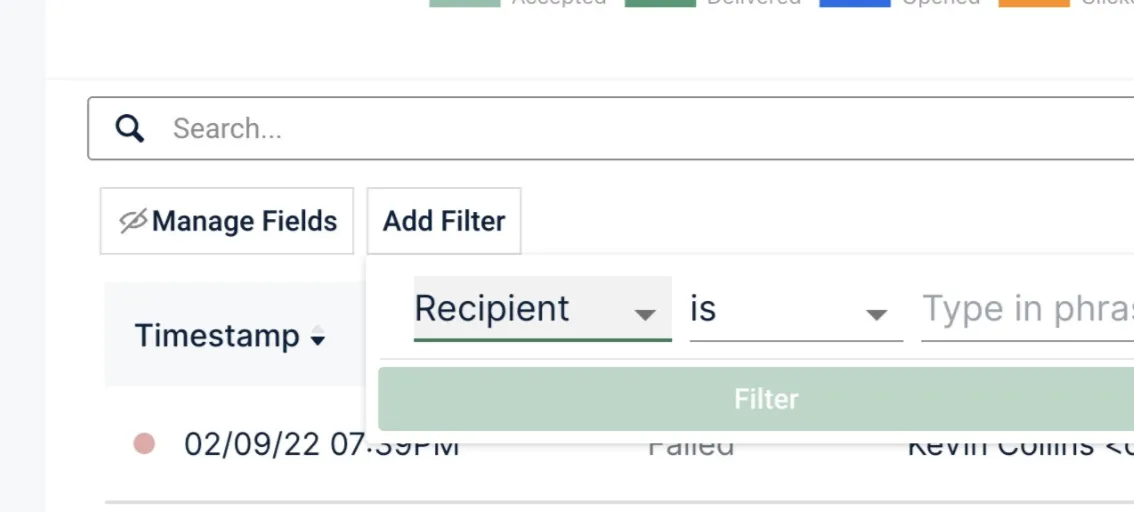Select the Recipient filter field combo box
Screen dimensions: 1134x512
(x=542, y=309)
